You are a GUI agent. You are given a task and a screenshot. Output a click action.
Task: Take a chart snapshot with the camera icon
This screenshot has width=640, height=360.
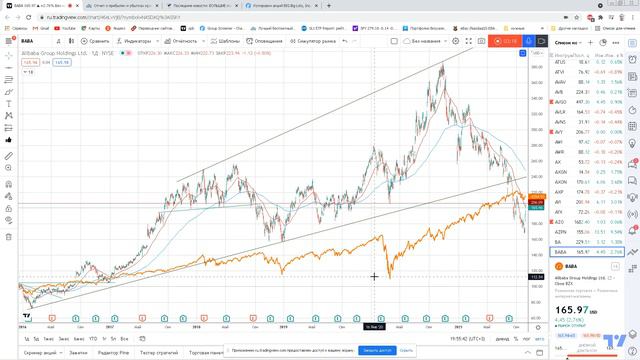(481, 41)
